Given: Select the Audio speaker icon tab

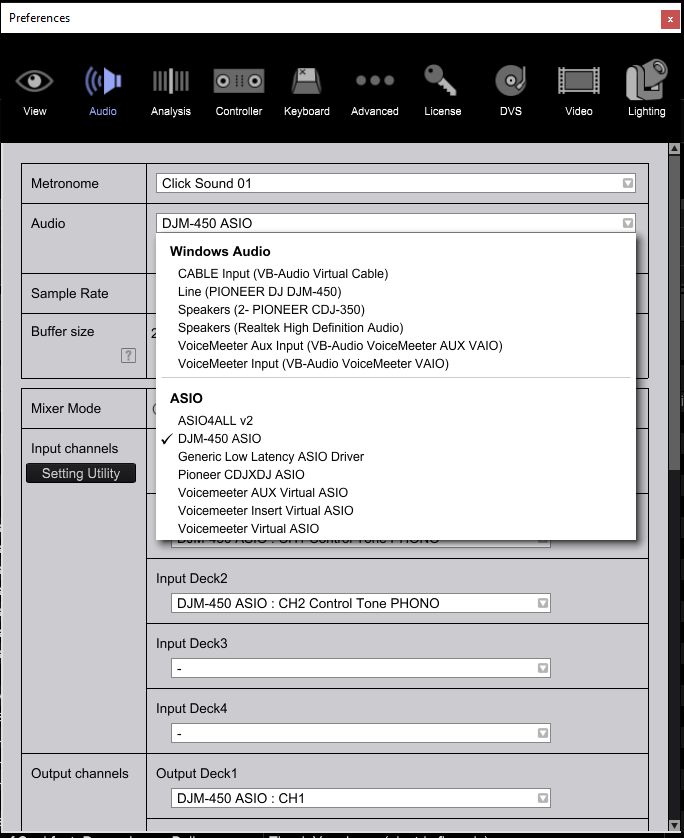Looking at the screenshot, I should coord(103,81).
